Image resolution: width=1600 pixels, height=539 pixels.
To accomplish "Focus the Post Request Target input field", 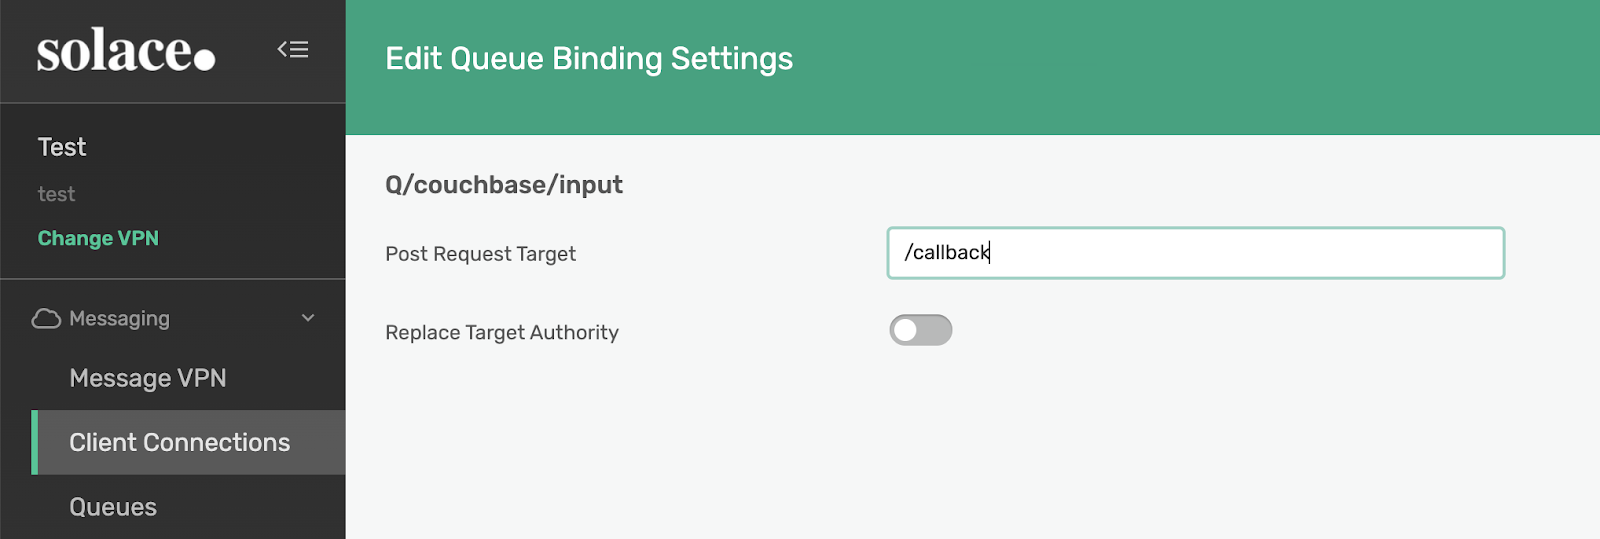I will [1196, 253].
